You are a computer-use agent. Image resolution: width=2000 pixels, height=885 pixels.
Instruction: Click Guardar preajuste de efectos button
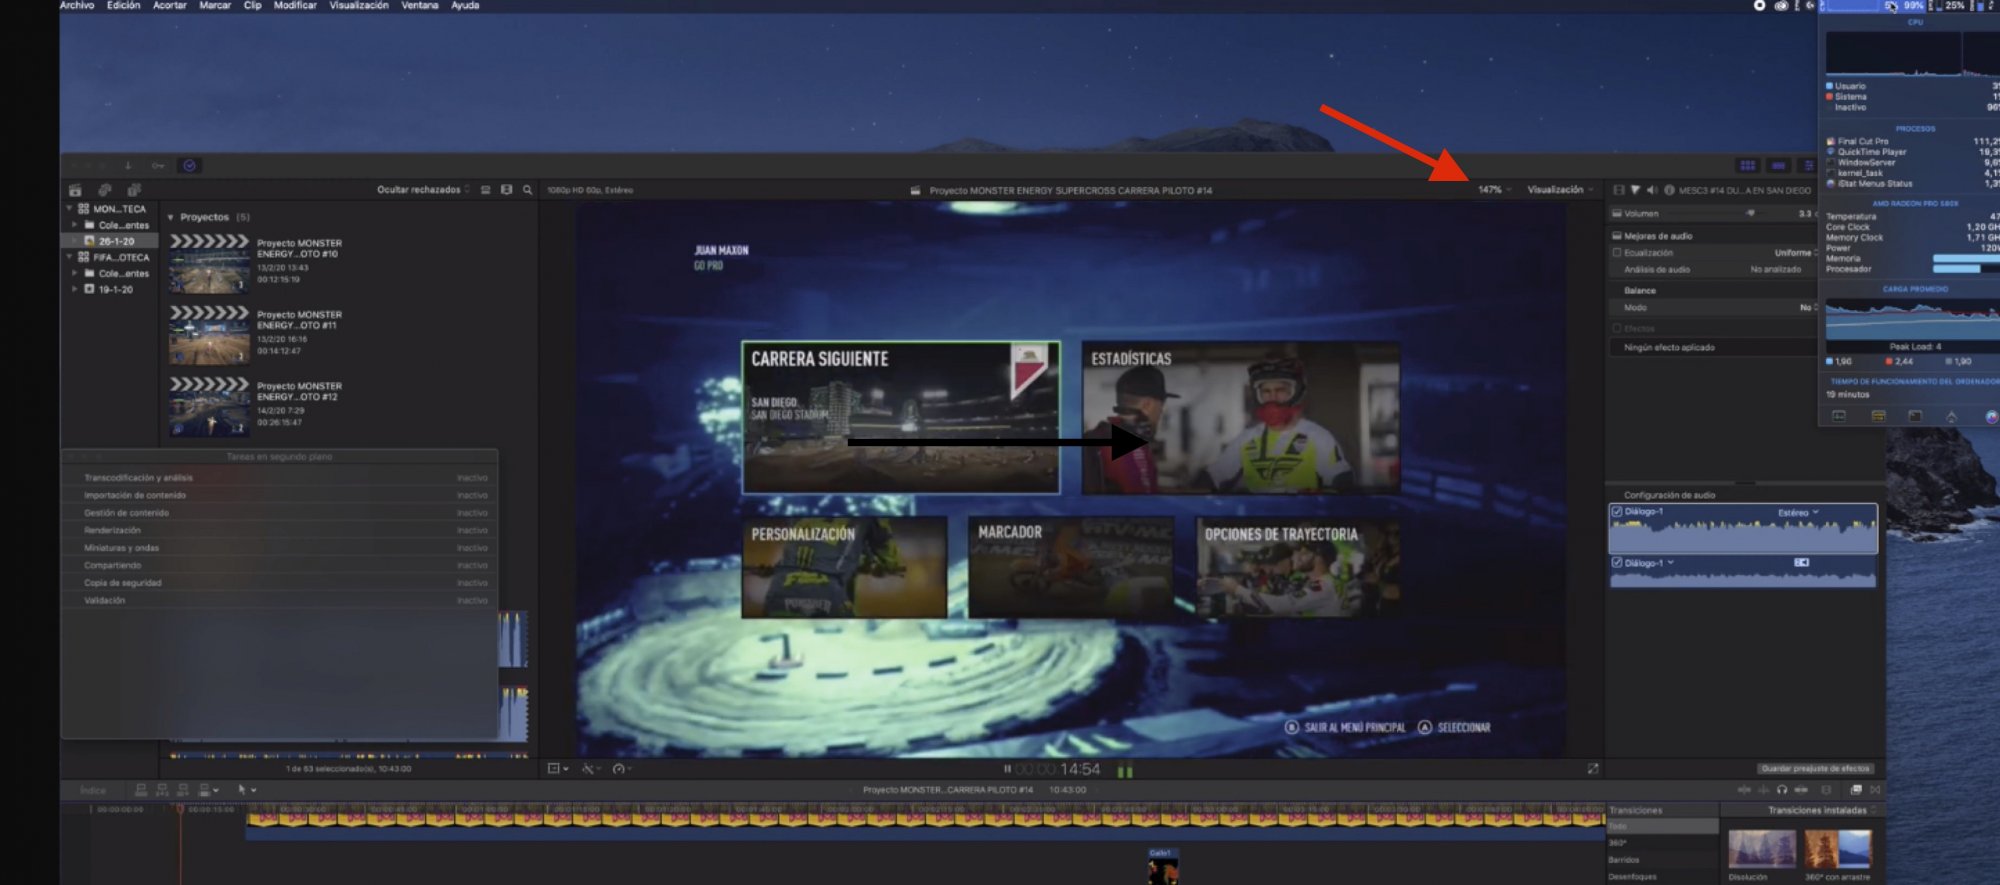tap(1815, 768)
